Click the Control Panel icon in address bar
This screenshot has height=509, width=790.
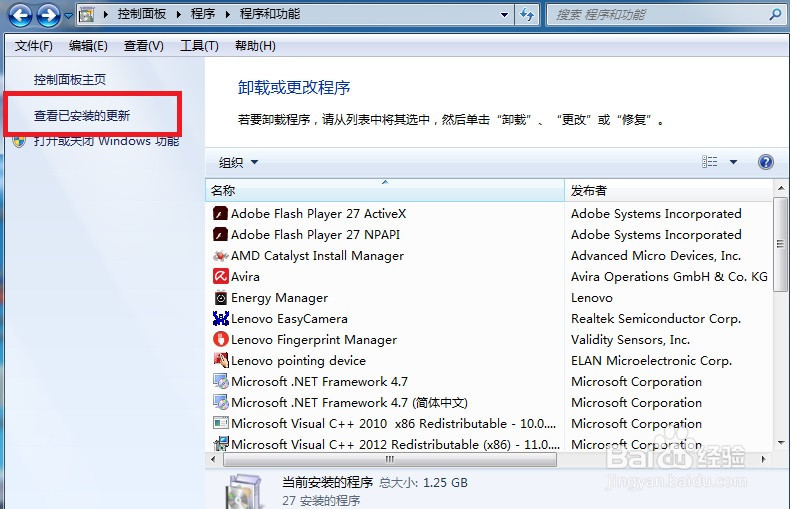(x=87, y=15)
